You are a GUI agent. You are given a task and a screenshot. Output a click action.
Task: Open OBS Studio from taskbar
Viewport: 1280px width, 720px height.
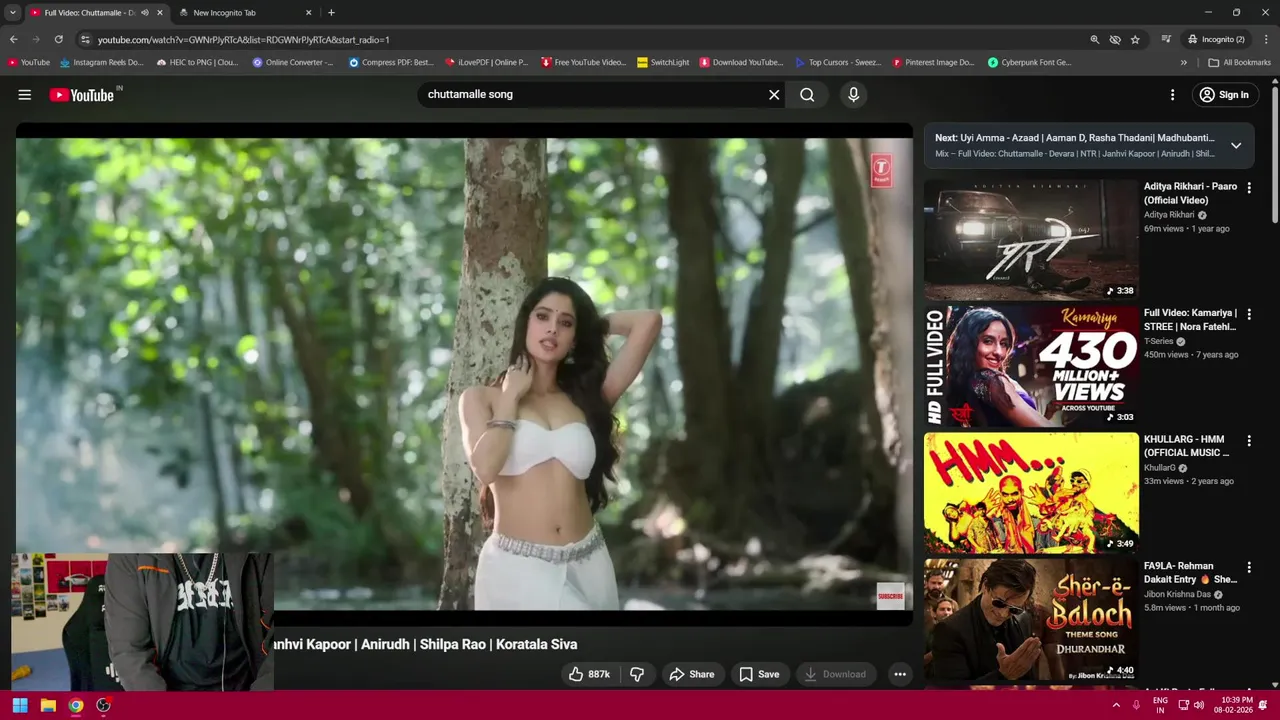[103, 705]
